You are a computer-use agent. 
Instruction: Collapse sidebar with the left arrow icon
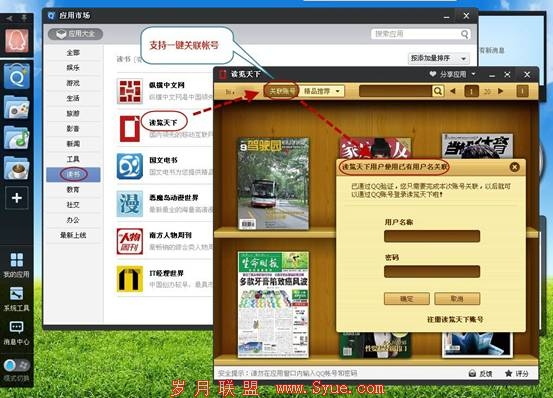pyautogui.click(x=9, y=18)
